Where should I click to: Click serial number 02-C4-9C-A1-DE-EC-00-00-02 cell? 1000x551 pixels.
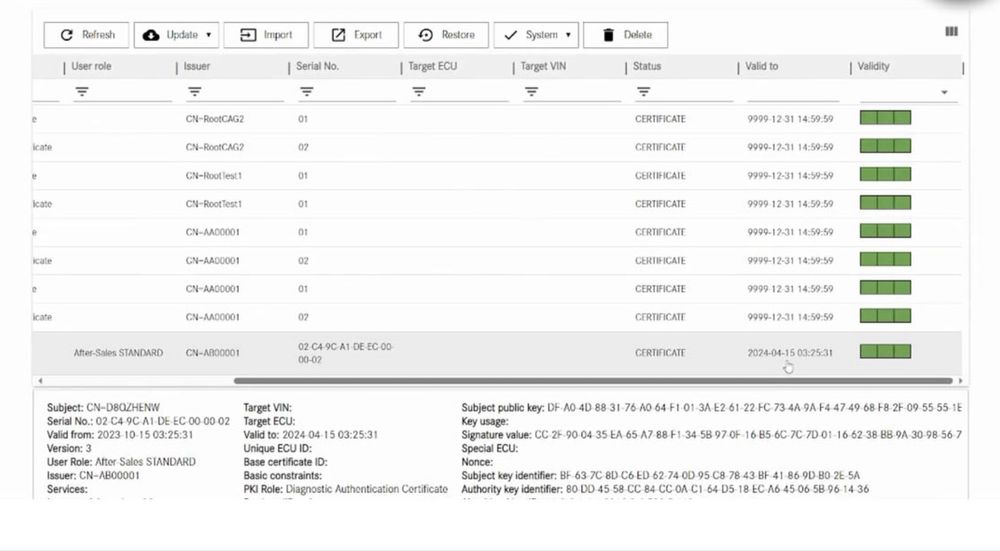(x=346, y=353)
